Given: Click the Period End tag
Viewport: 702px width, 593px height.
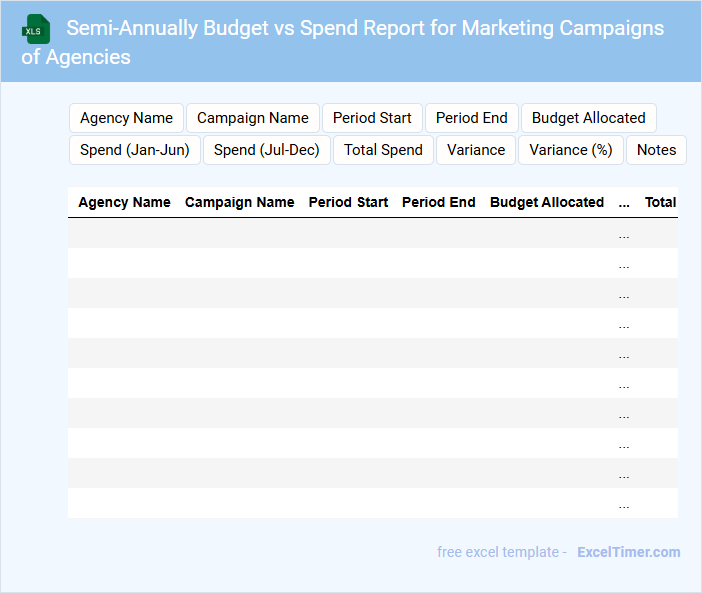Looking at the screenshot, I should 472,118.
